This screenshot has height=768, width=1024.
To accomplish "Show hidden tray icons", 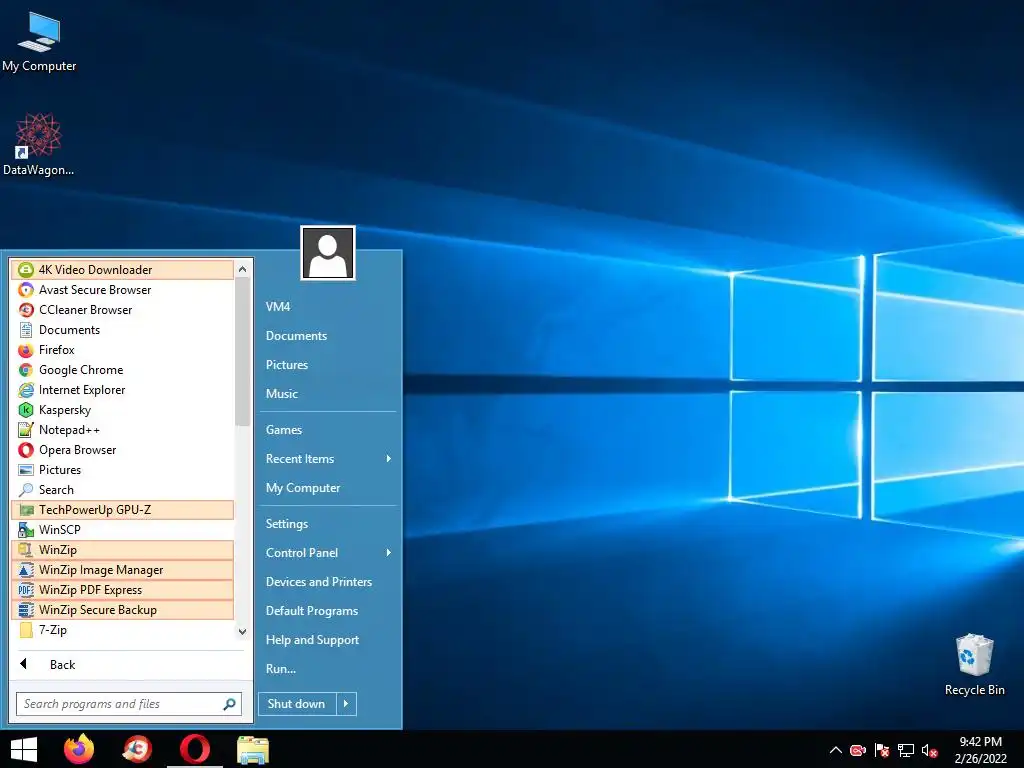I will click(x=835, y=750).
